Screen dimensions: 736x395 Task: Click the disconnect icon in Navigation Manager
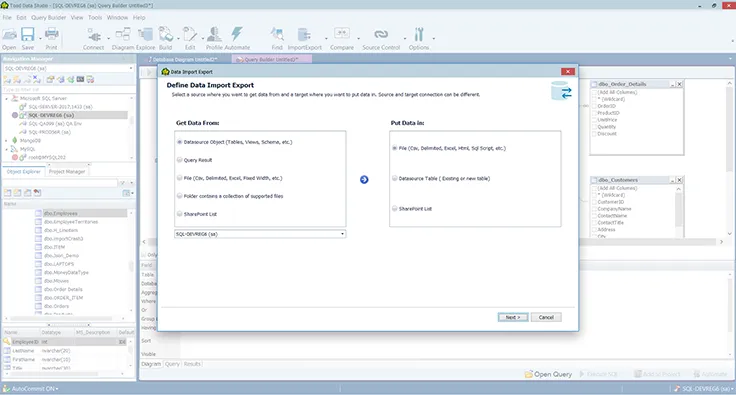click(37, 80)
